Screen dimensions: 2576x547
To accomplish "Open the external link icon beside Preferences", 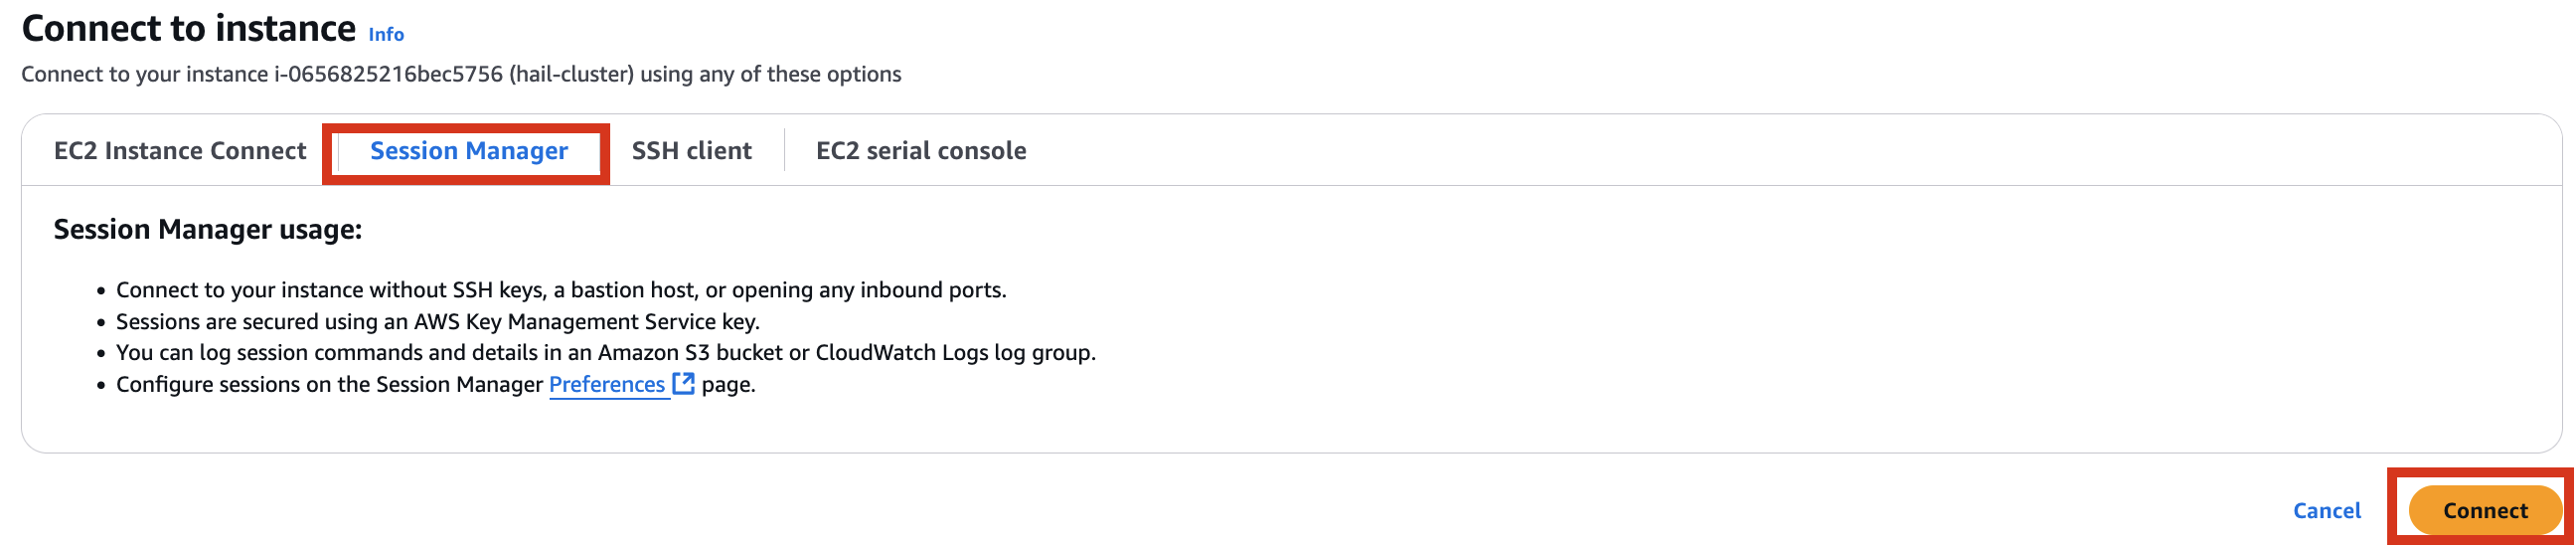I will pyautogui.click(x=684, y=384).
